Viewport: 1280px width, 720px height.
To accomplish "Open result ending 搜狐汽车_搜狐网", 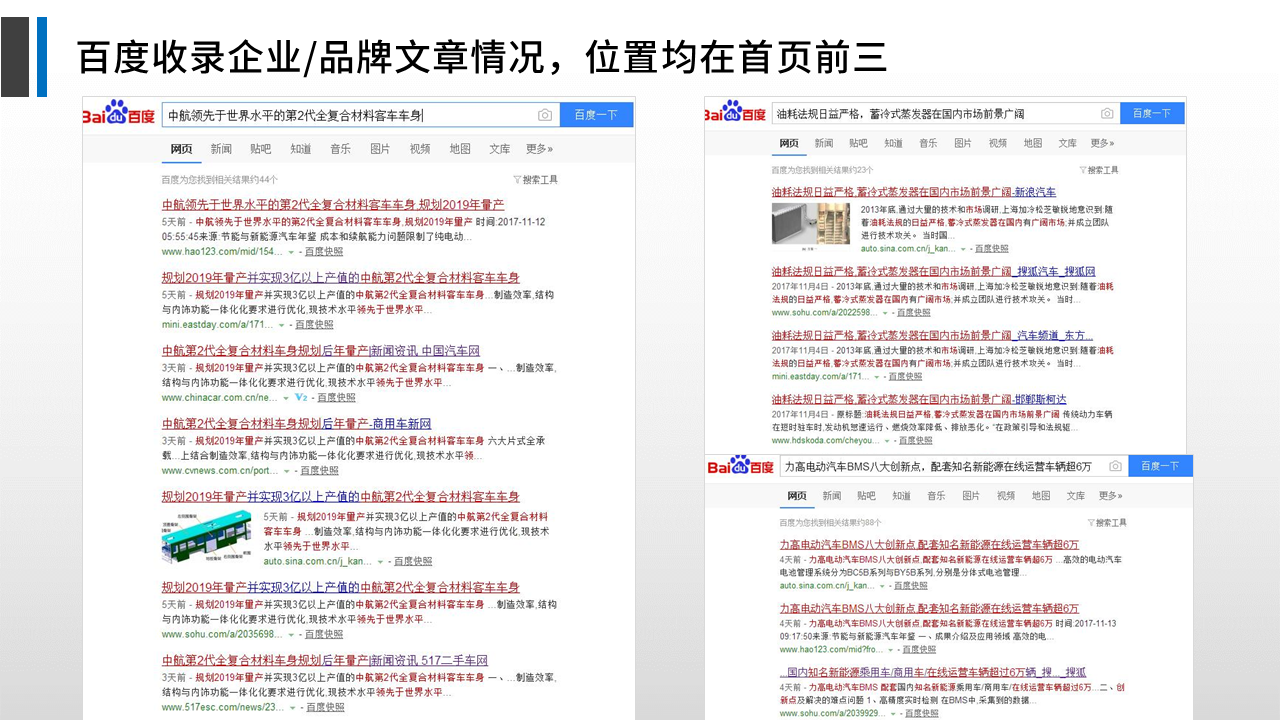I will (933, 271).
